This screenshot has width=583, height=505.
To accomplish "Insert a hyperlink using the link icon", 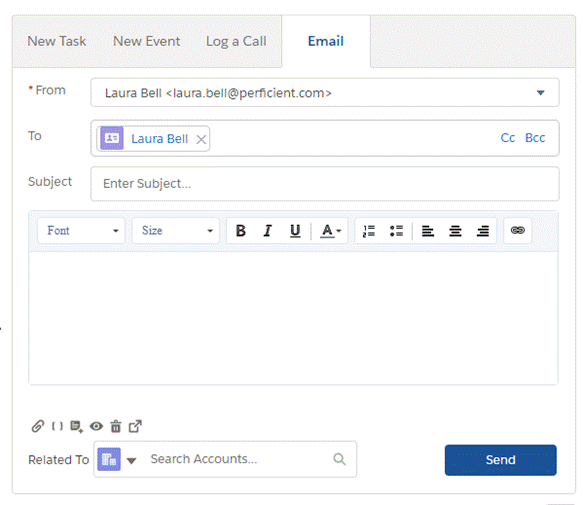I will coord(518,231).
